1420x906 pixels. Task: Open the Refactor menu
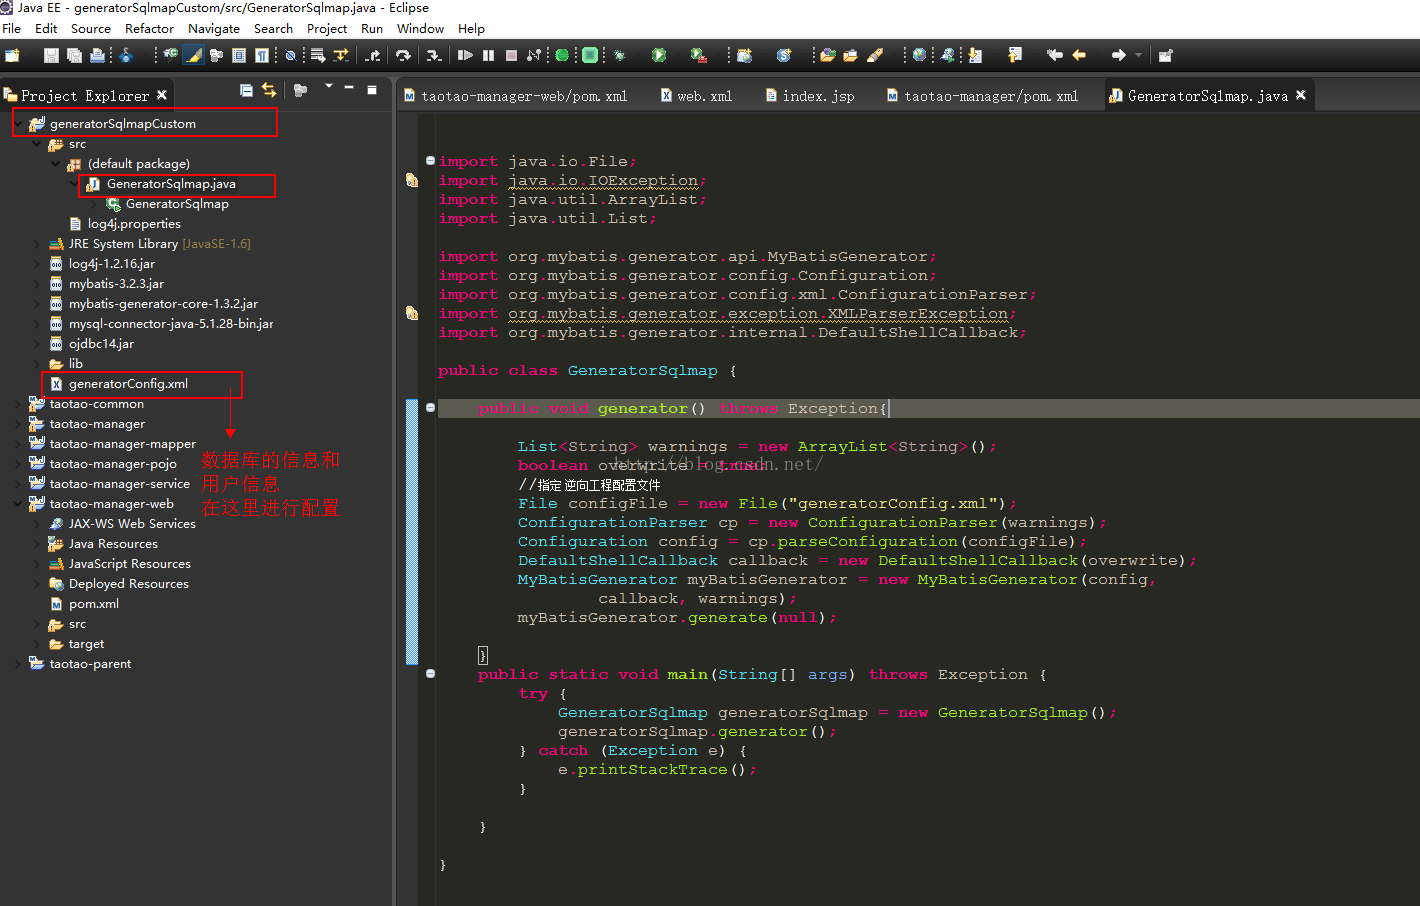tap(149, 29)
